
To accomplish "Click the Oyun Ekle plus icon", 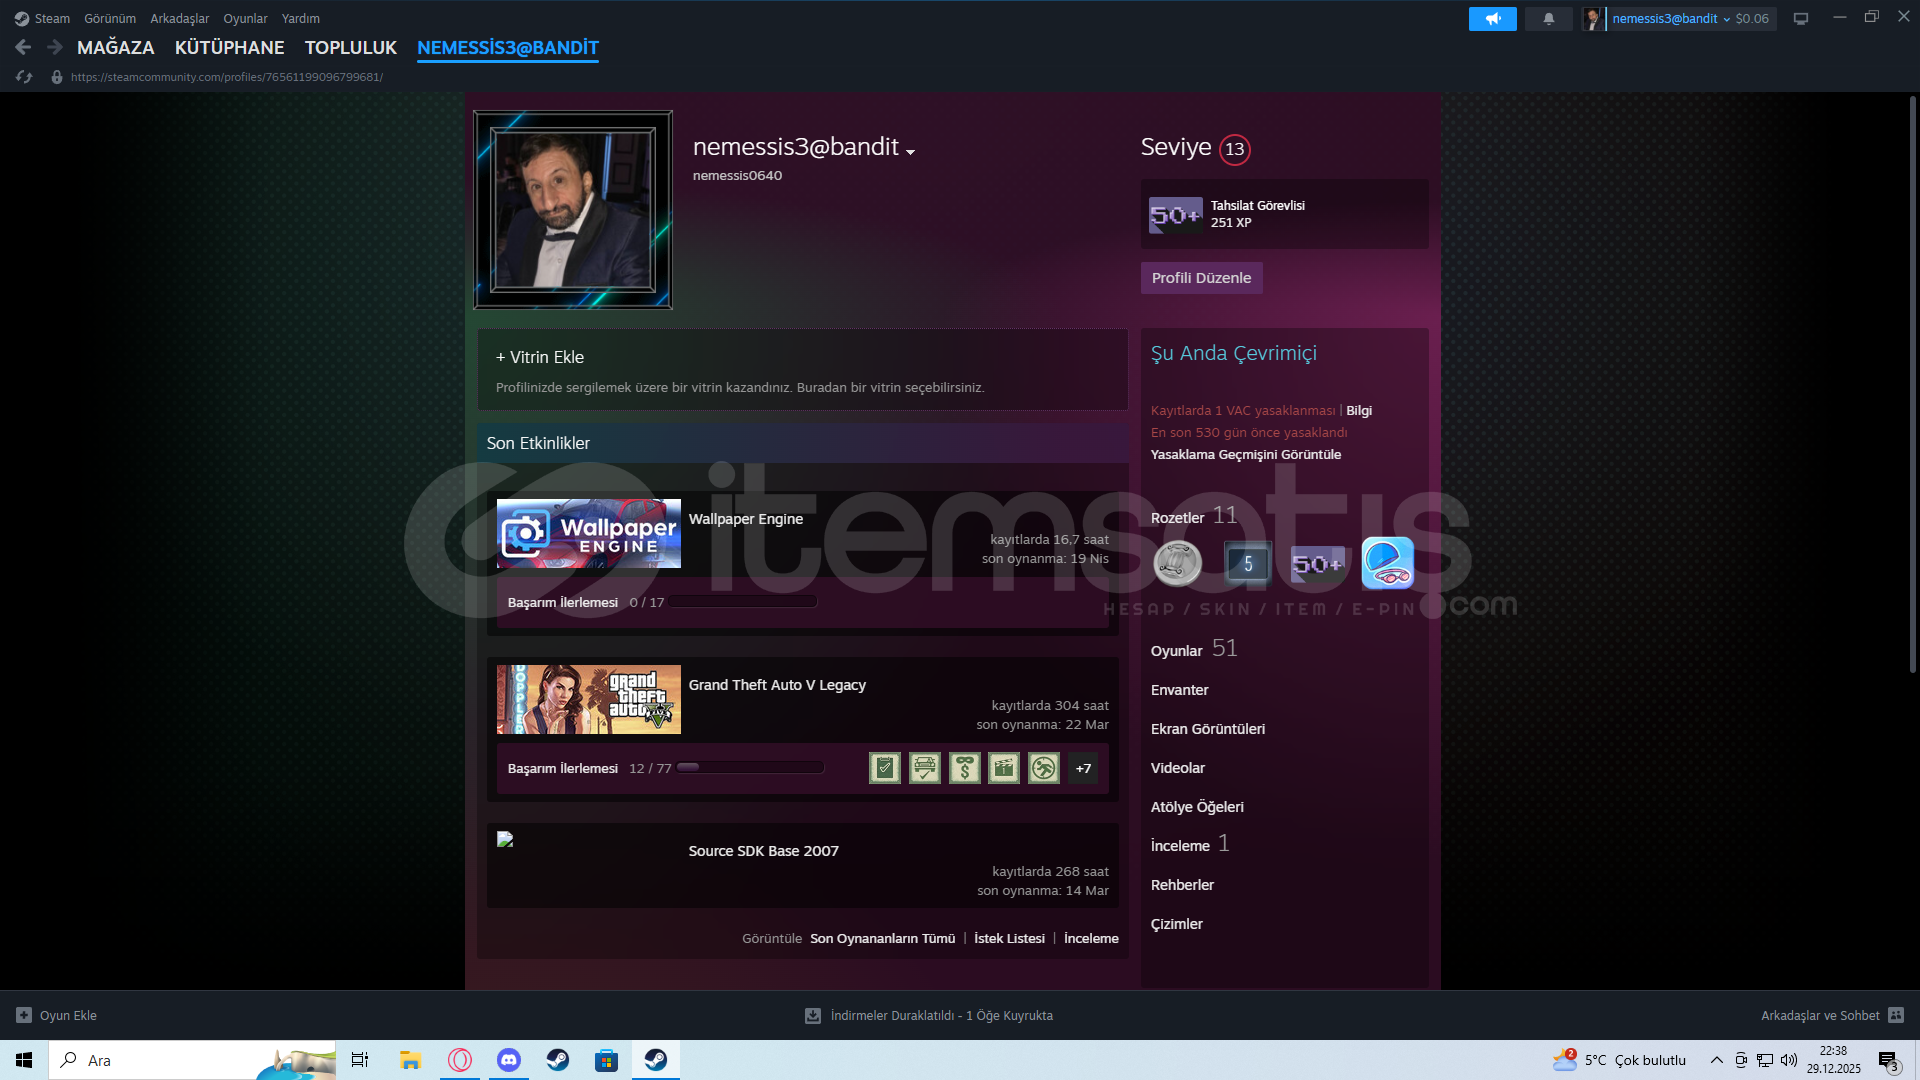I will [x=24, y=1015].
